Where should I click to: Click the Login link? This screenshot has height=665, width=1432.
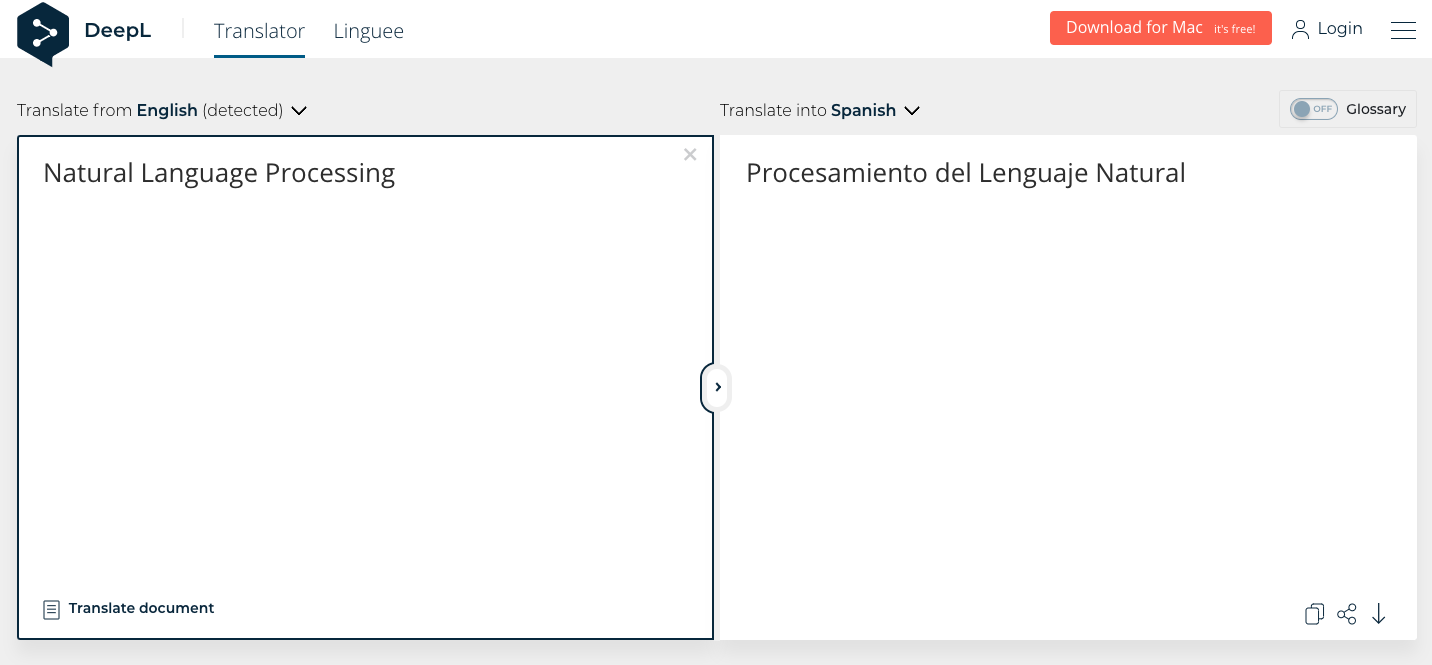point(1340,28)
